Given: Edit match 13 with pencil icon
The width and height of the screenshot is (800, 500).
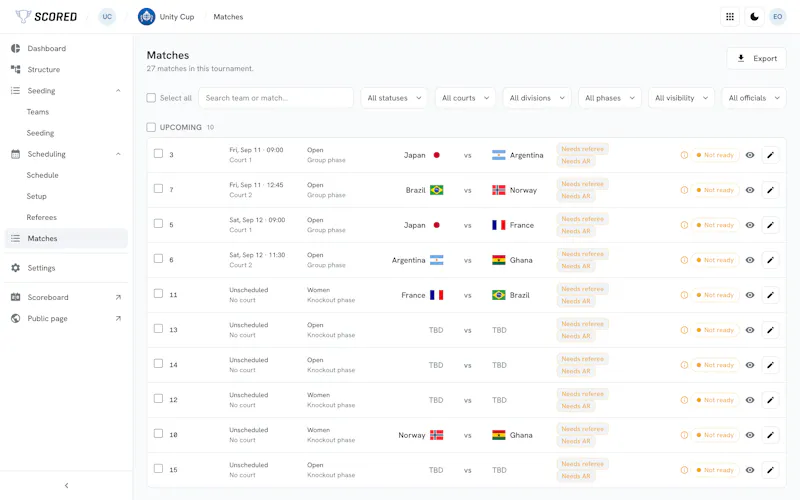Looking at the screenshot, I should (770, 330).
